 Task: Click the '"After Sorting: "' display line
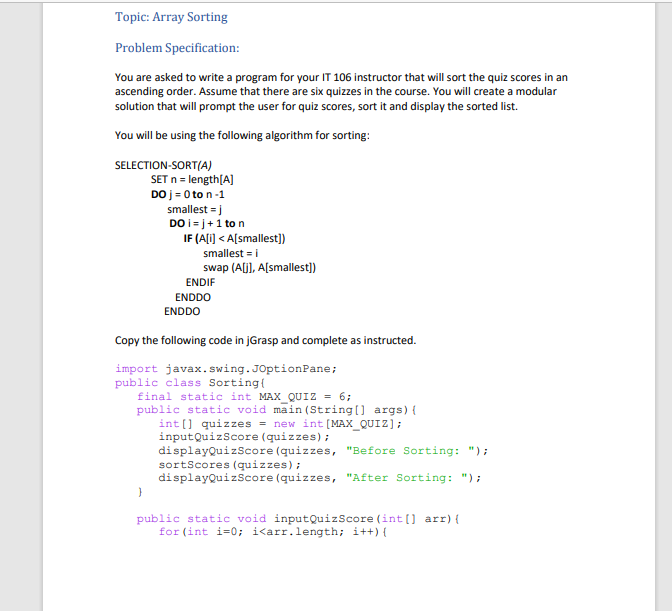coord(320,478)
